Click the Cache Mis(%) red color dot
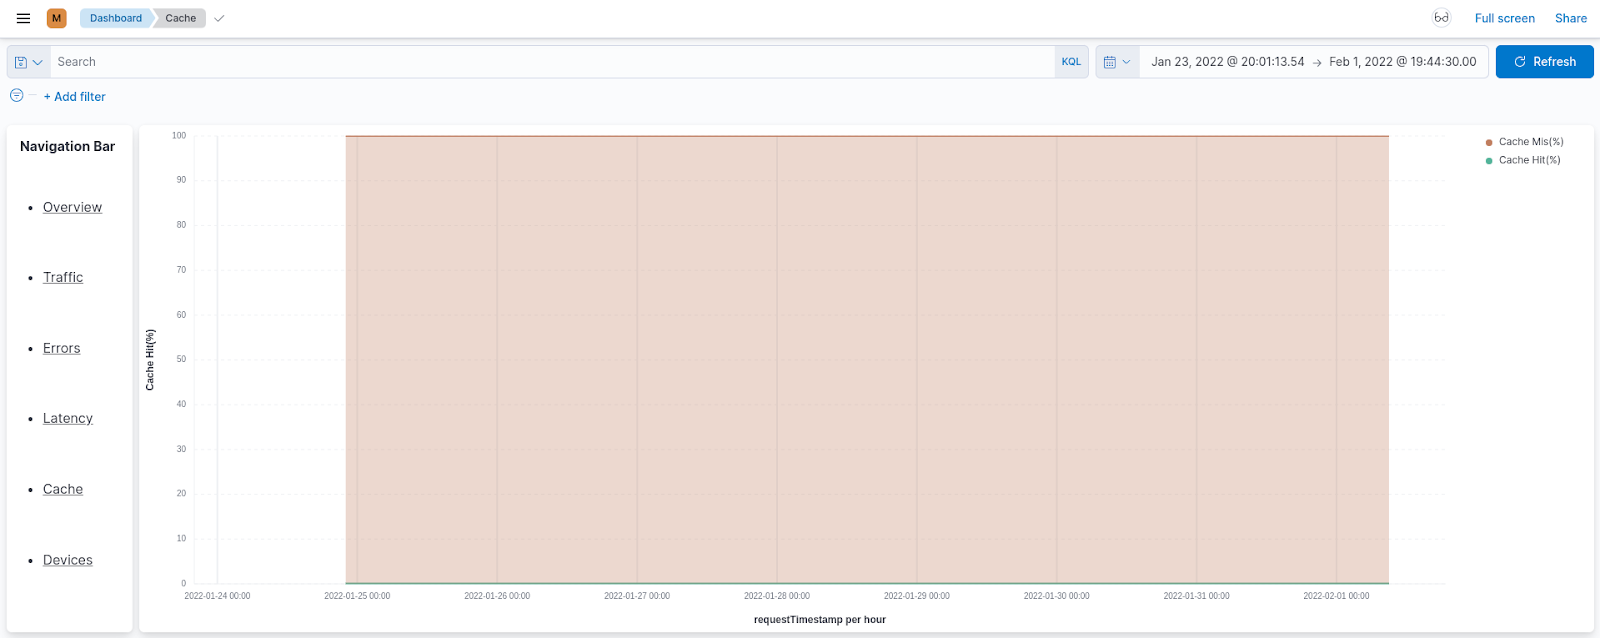This screenshot has width=1600, height=638. pos(1489,142)
